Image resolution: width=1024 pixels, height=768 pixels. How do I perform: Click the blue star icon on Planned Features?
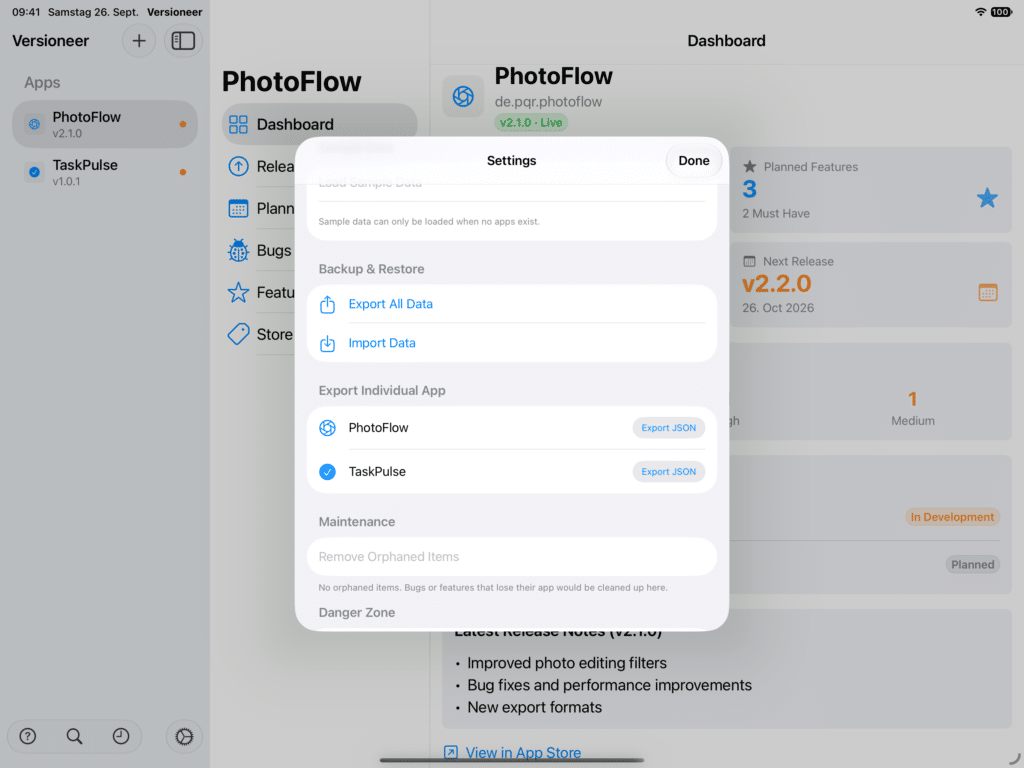[x=987, y=198]
